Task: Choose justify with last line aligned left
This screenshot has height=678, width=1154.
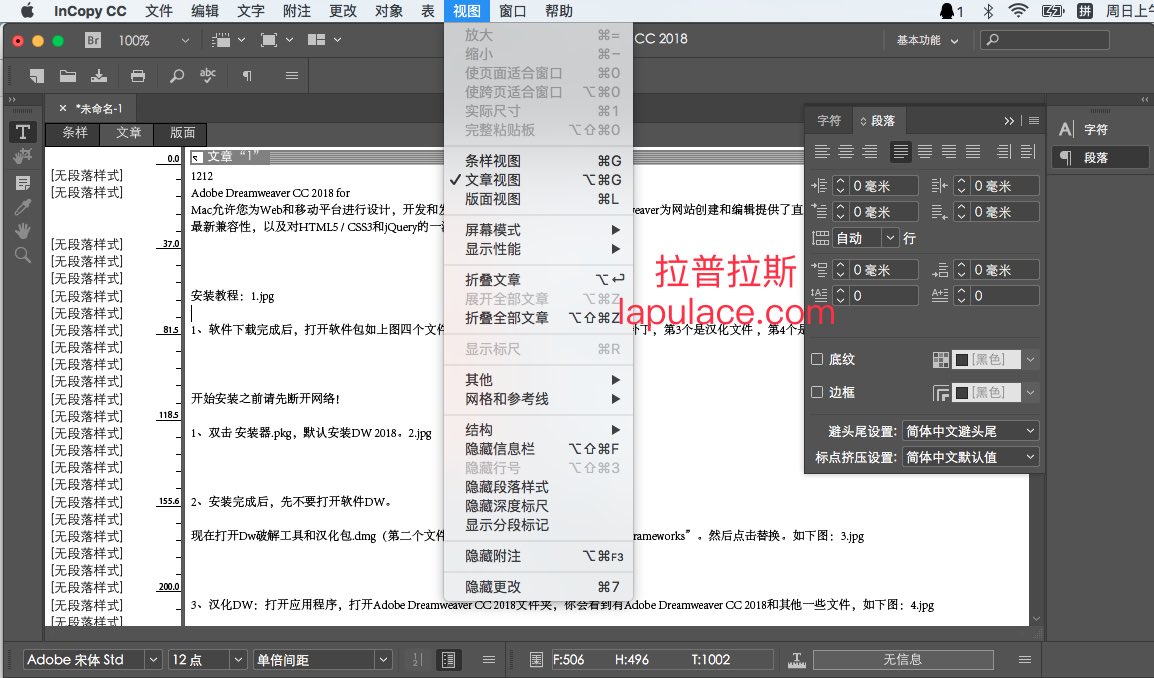Action: tap(900, 152)
